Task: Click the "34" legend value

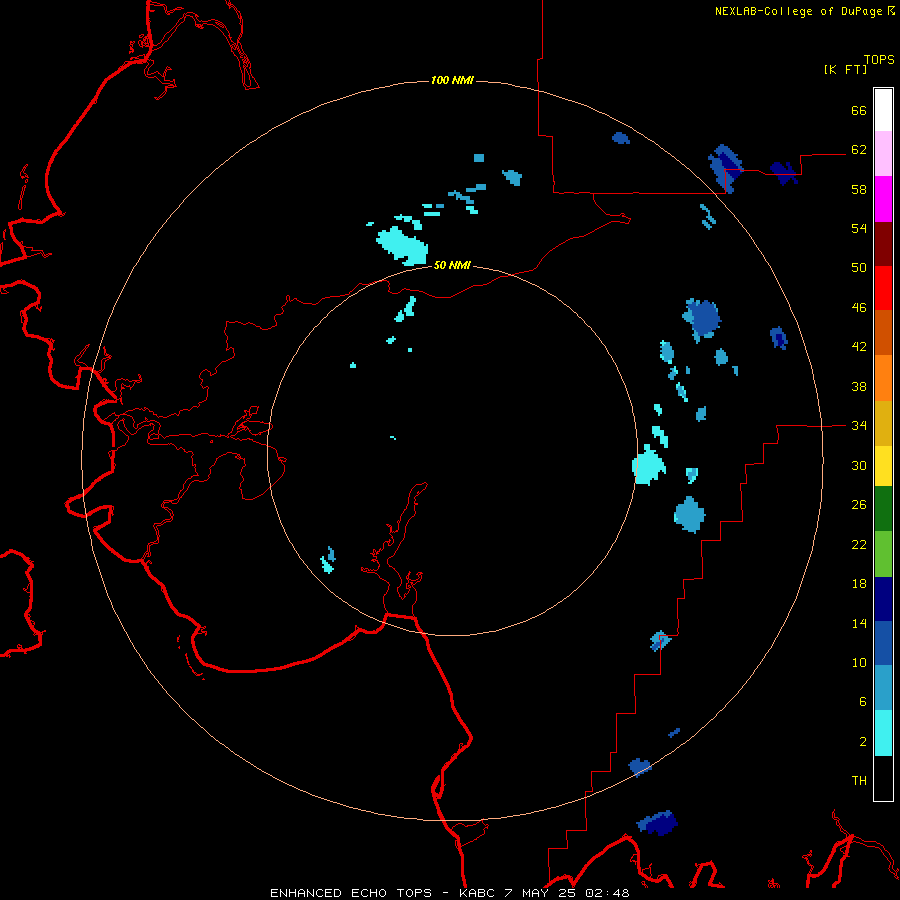Action: click(859, 425)
